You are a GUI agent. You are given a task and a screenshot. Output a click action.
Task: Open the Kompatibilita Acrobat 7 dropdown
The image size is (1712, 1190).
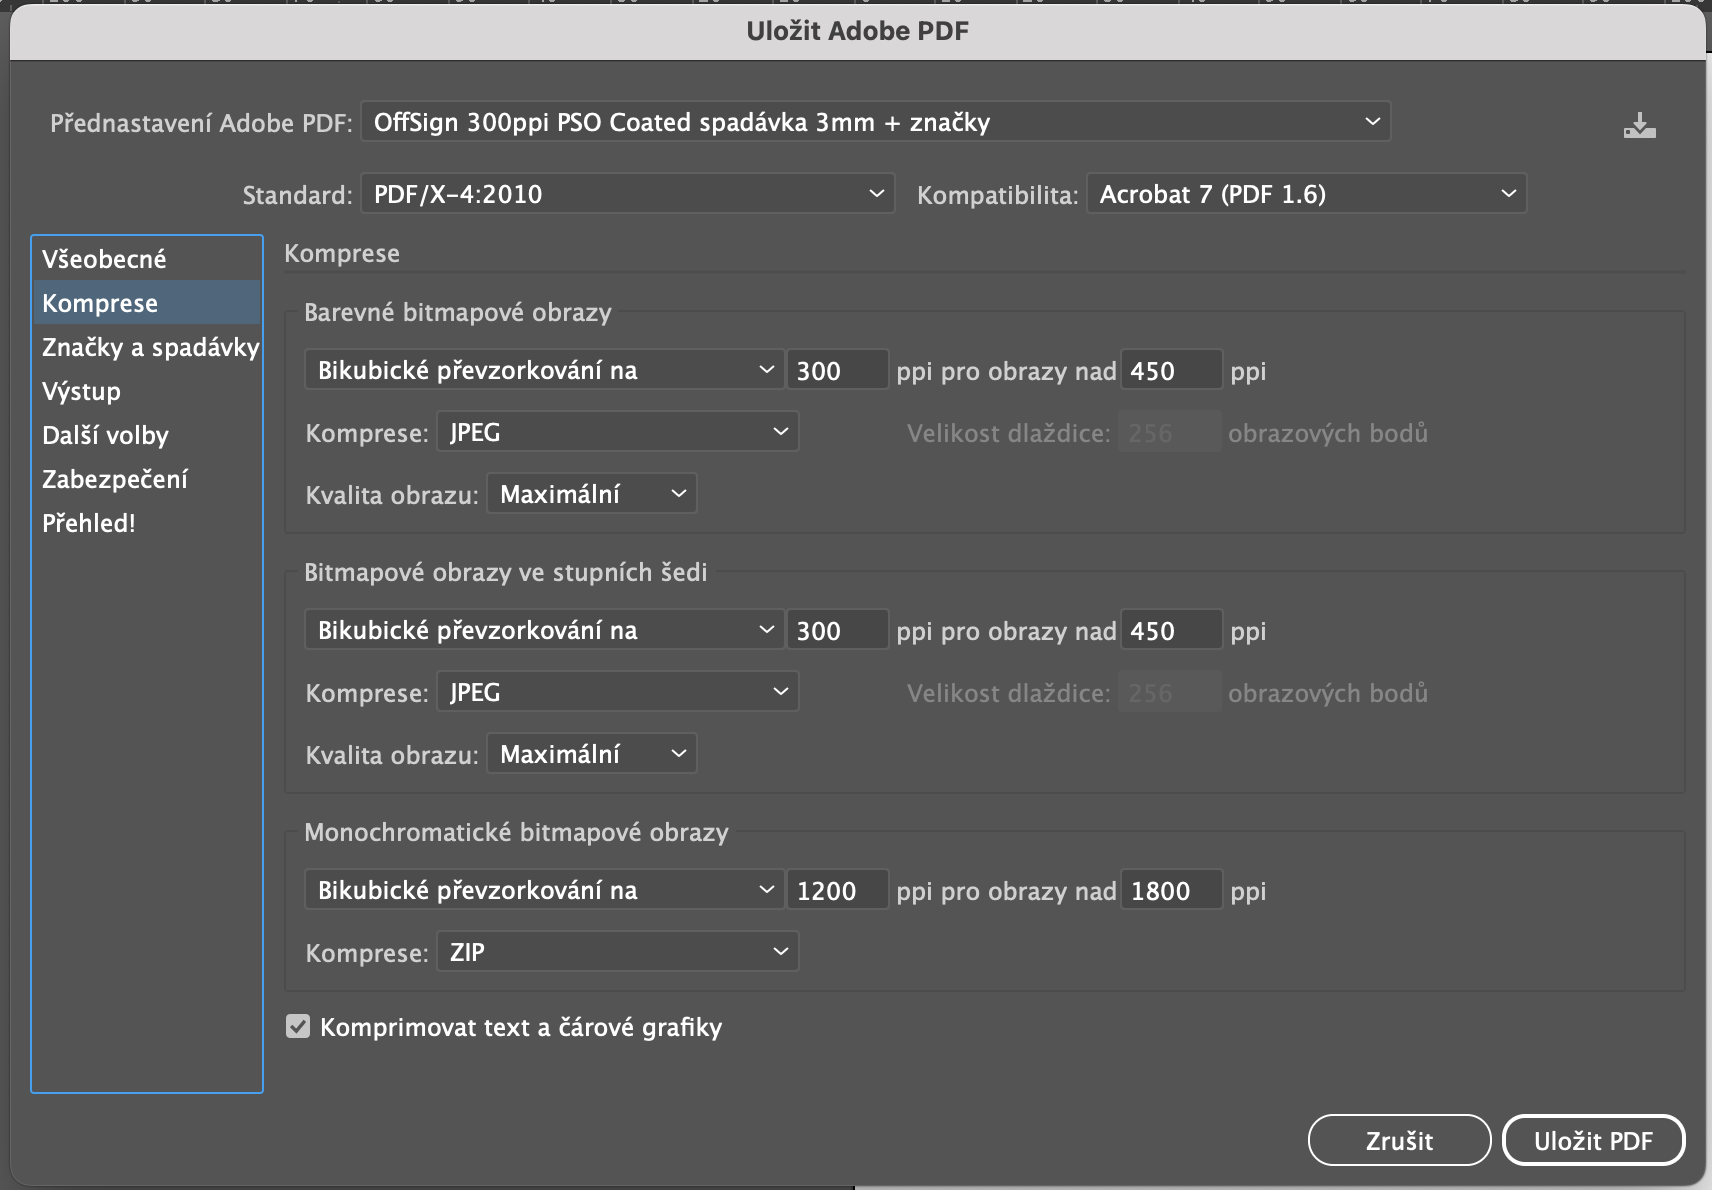click(1306, 194)
